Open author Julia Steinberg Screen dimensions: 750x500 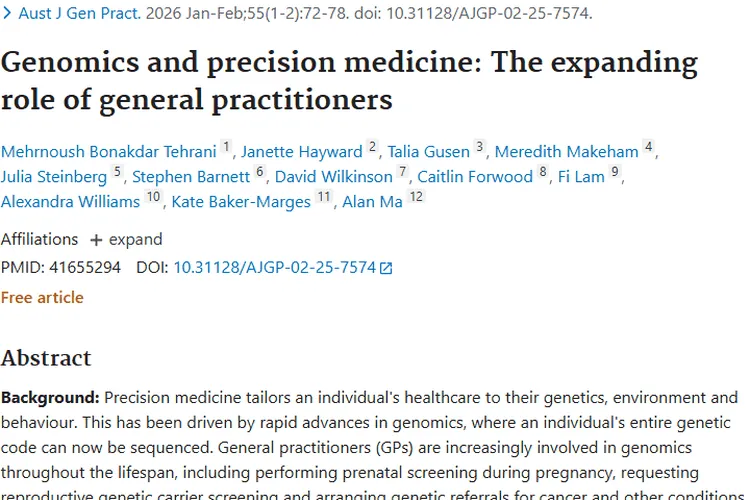click(x=54, y=177)
